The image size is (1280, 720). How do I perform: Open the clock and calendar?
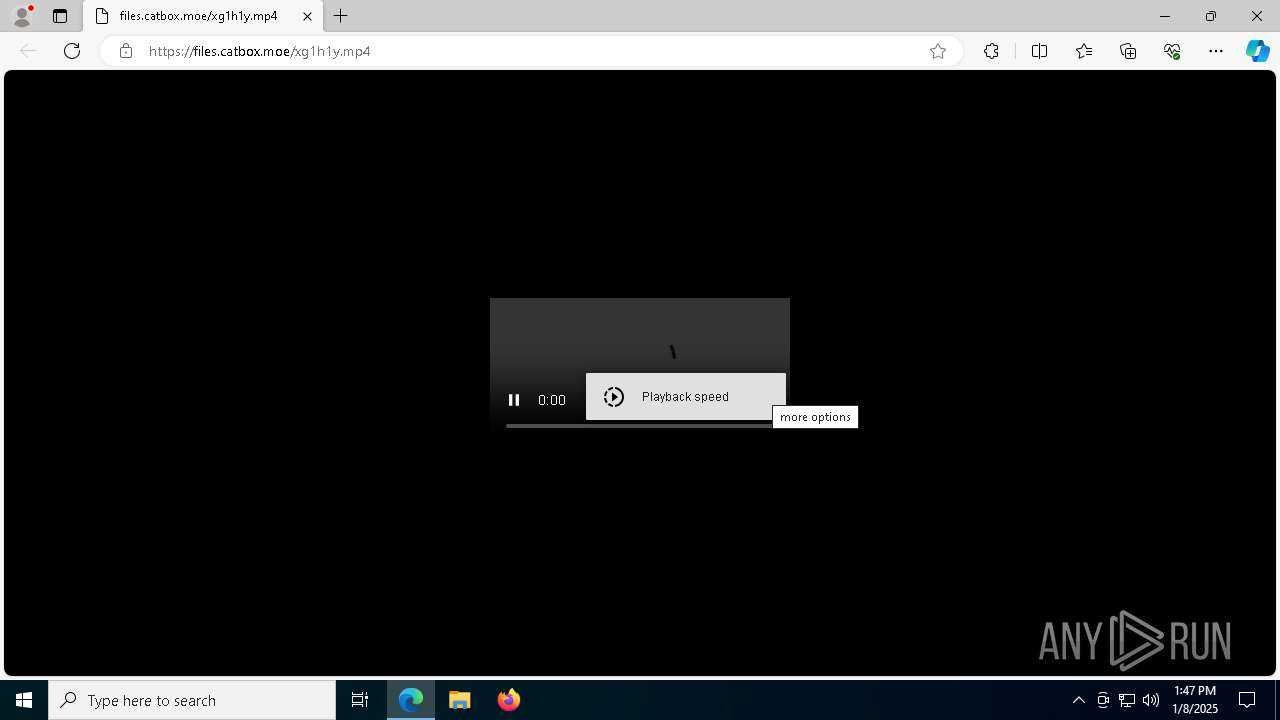(x=1195, y=700)
